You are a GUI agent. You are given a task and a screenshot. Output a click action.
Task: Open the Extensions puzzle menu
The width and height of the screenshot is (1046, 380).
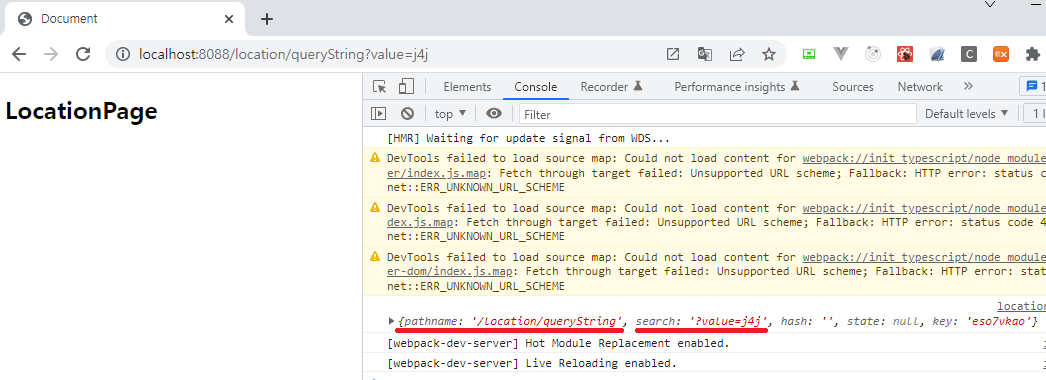point(1033,55)
